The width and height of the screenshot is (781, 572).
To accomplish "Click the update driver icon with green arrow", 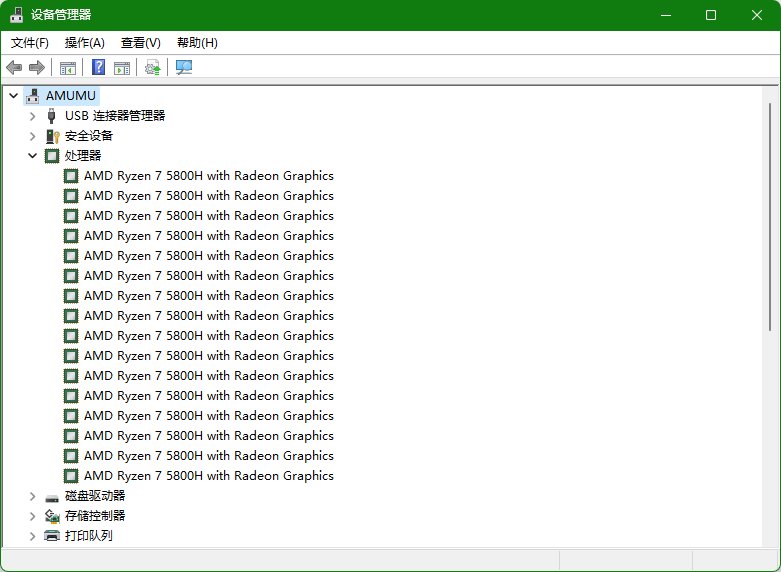I will 153,67.
